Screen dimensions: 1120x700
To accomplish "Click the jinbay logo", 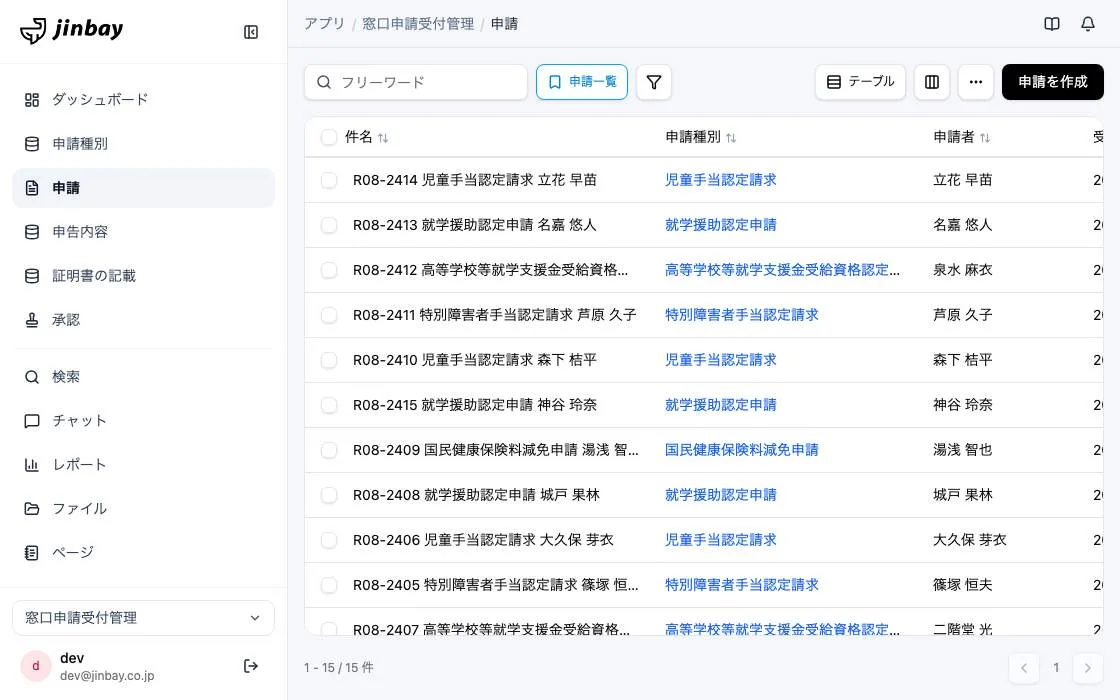I will [71, 30].
